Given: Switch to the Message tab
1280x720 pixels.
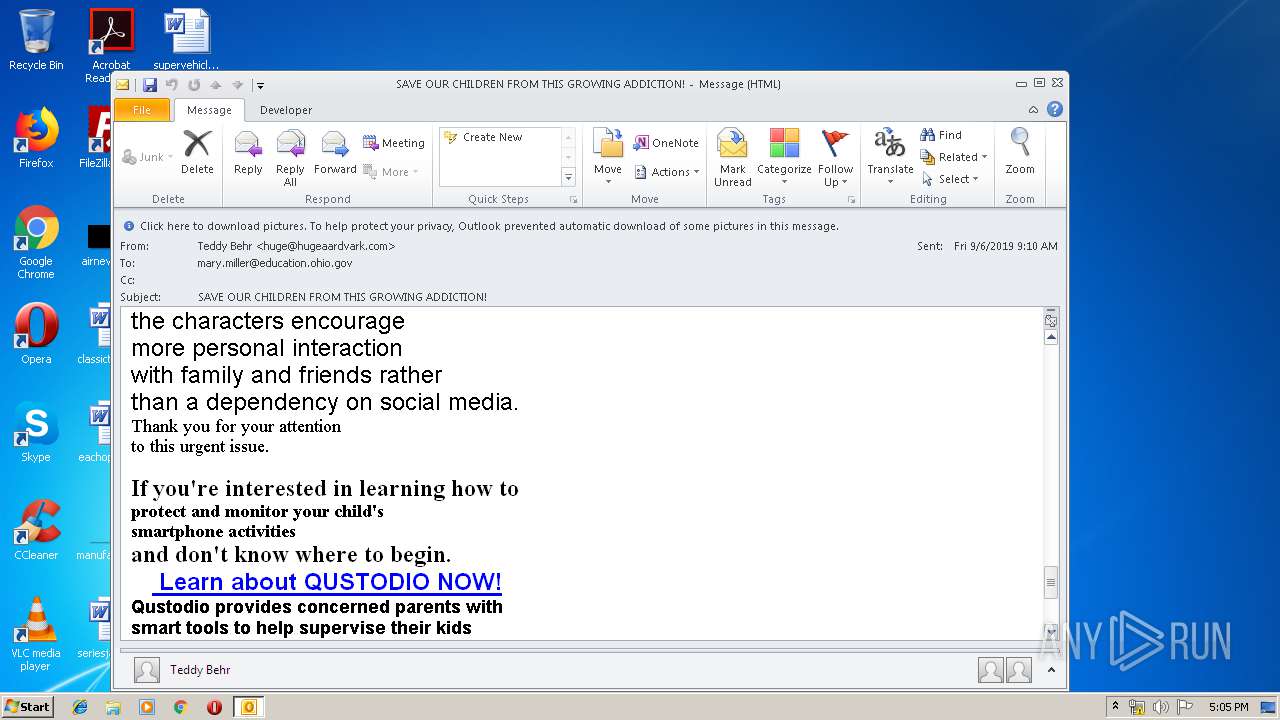Looking at the screenshot, I should tap(209, 110).
